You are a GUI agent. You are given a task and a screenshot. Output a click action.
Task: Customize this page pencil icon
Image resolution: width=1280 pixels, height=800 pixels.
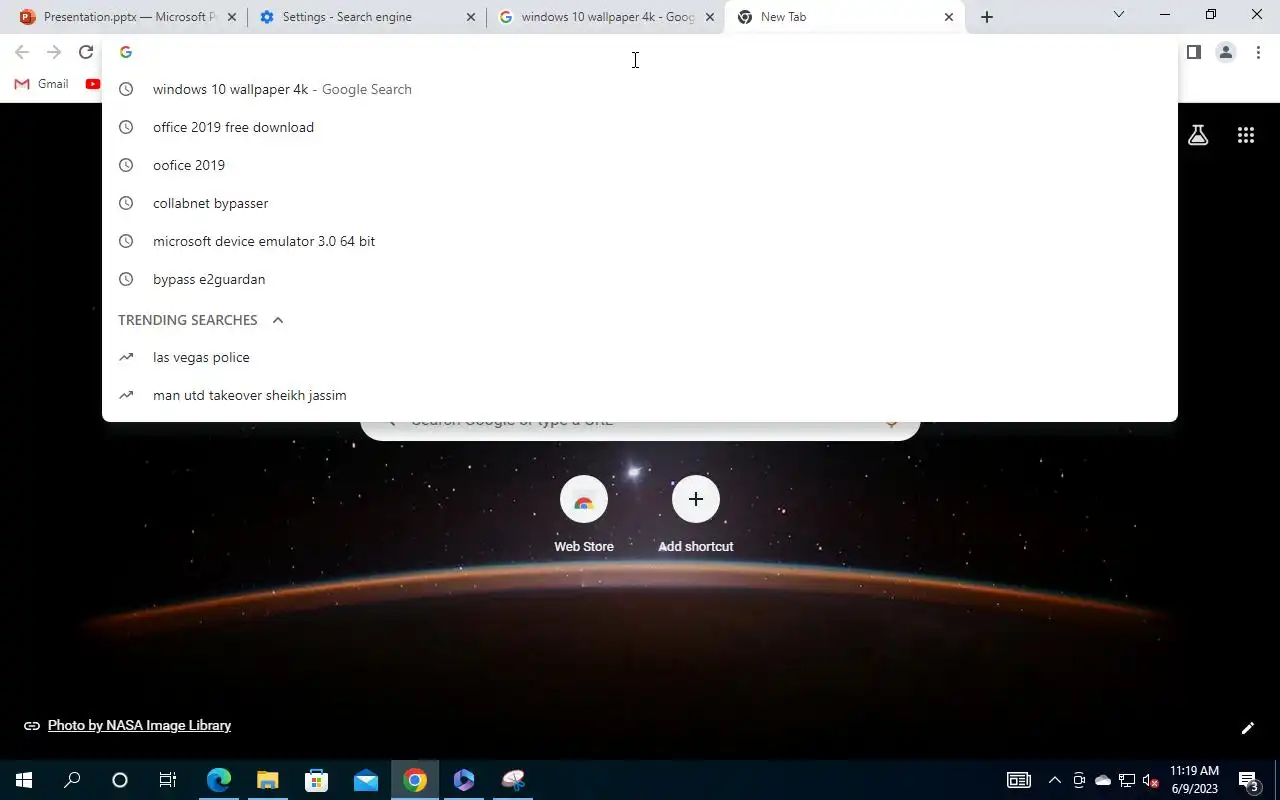pyautogui.click(x=1247, y=728)
